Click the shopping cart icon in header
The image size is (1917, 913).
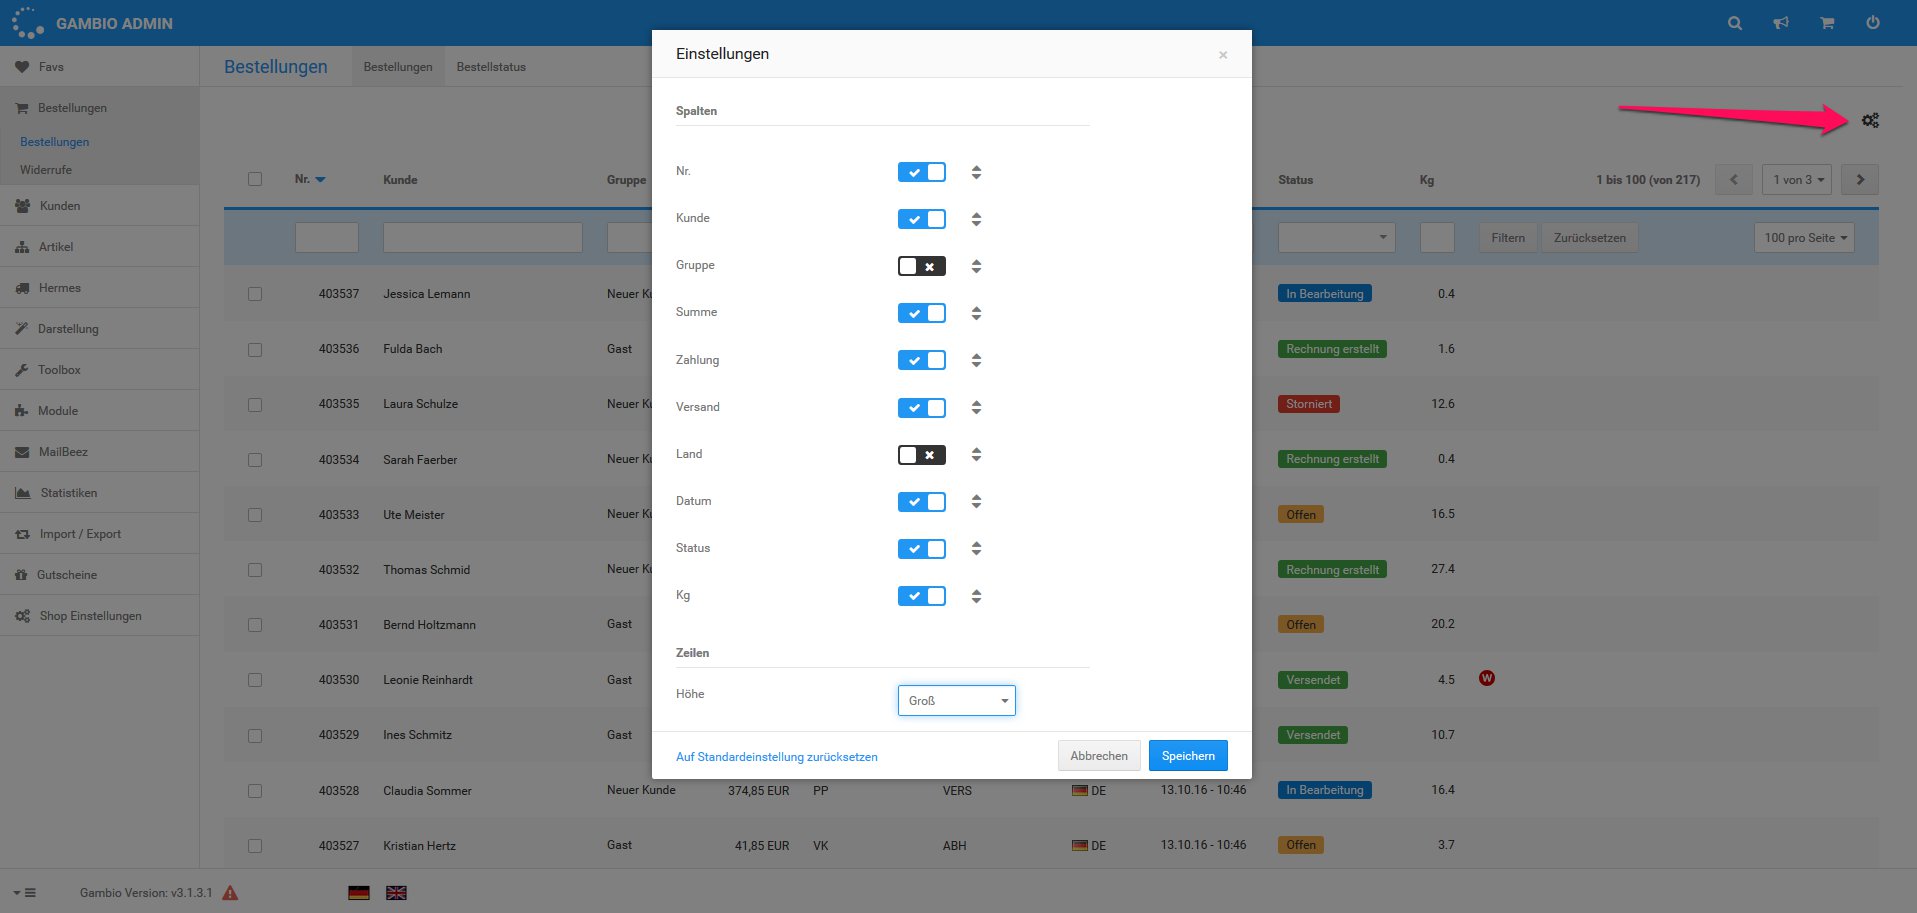point(1827,23)
